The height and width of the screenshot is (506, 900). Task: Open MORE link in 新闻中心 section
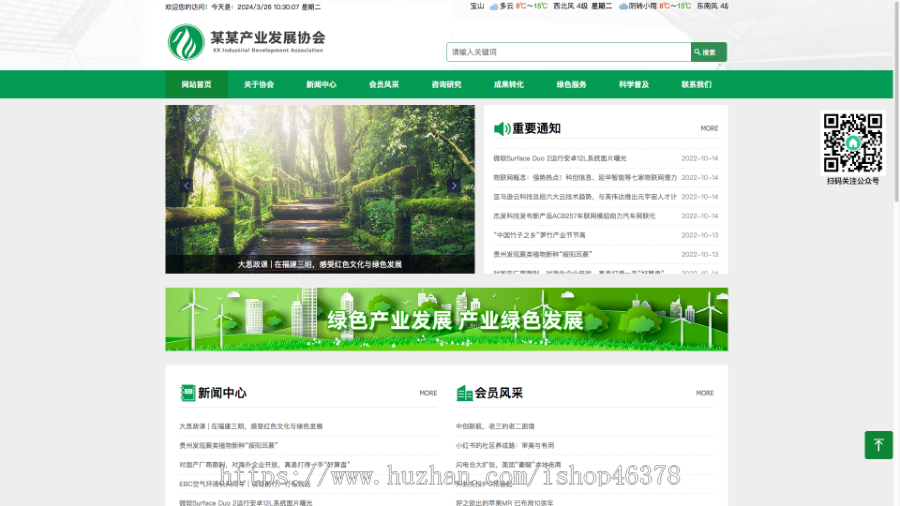click(428, 393)
